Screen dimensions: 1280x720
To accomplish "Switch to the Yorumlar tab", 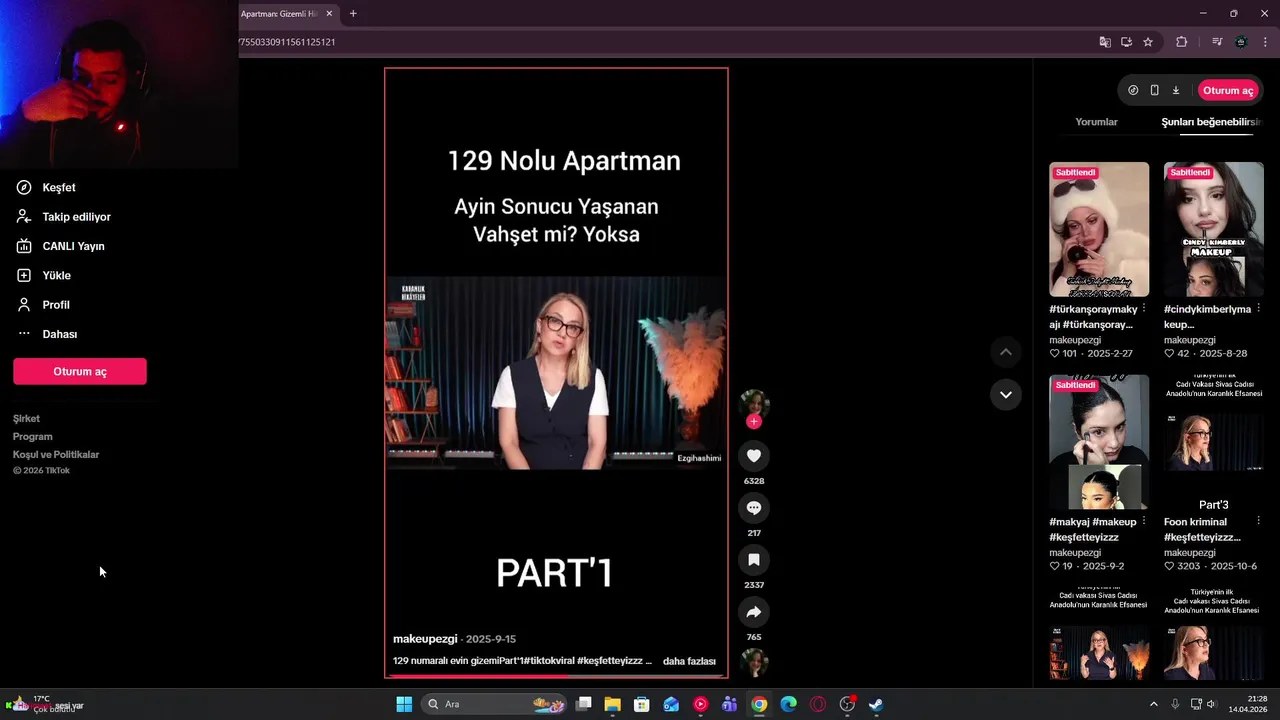I will point(1096,122).
